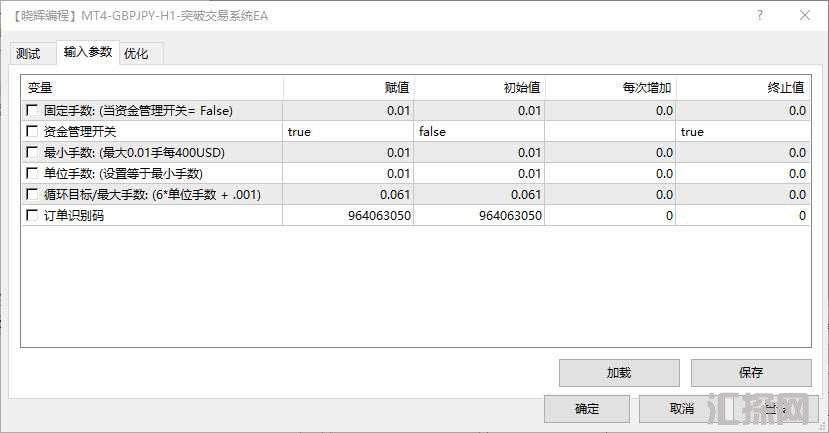Screen dimensions: 829x433
Task: Enable the 资金管理开关 checkbox
Action: (32, 131)
